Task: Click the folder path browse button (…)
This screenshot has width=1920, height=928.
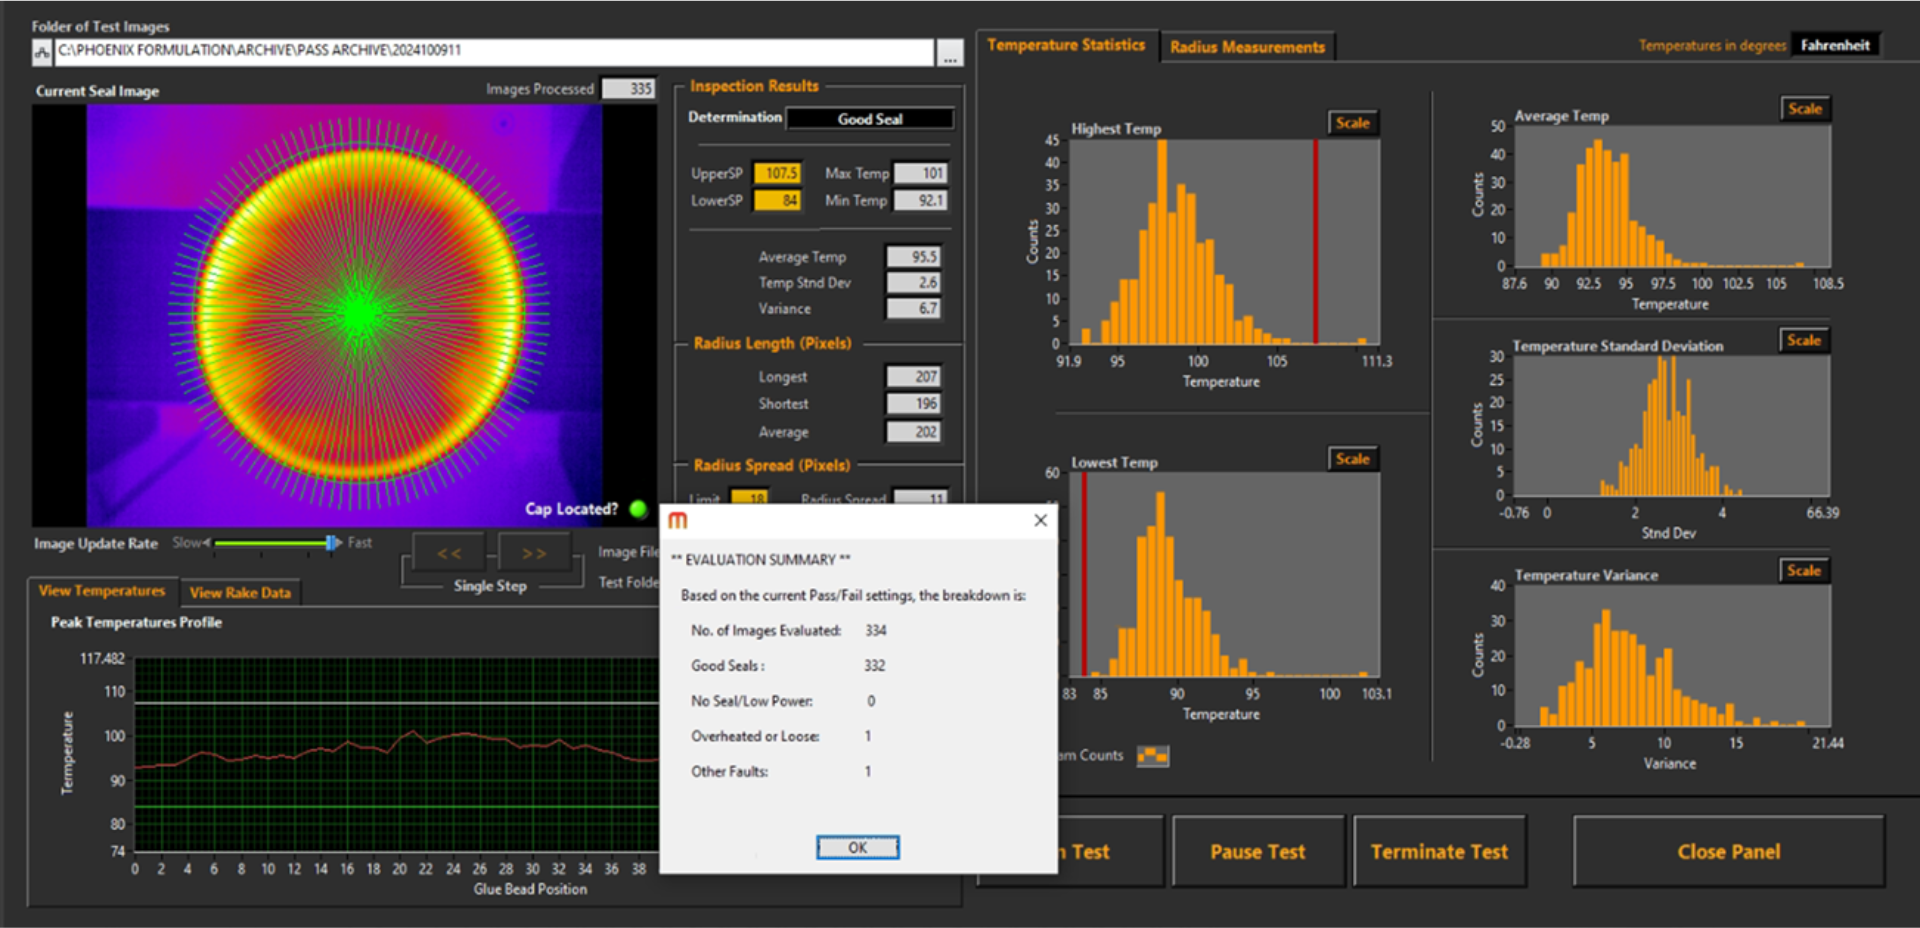Action: tap(949, 53)
